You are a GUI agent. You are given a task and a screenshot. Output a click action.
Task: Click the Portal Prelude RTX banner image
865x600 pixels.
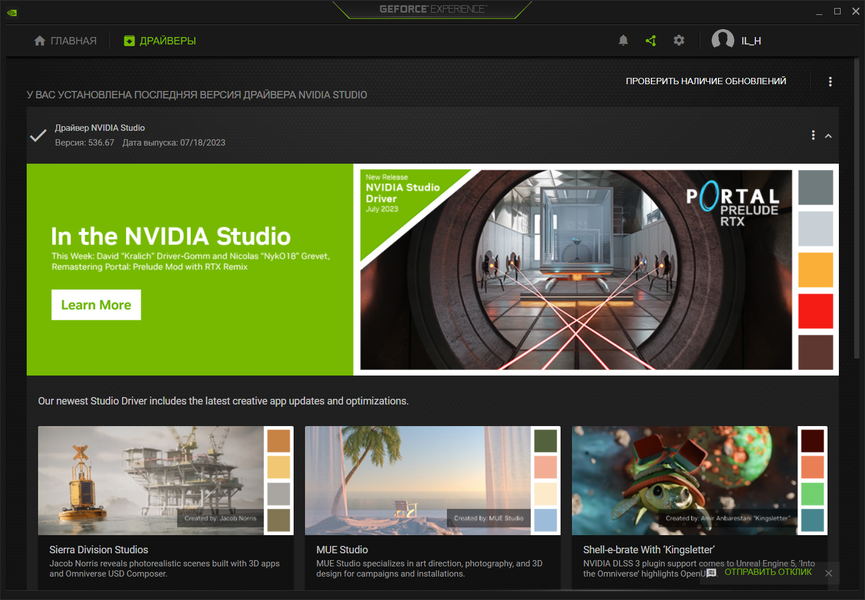(576, 270)
